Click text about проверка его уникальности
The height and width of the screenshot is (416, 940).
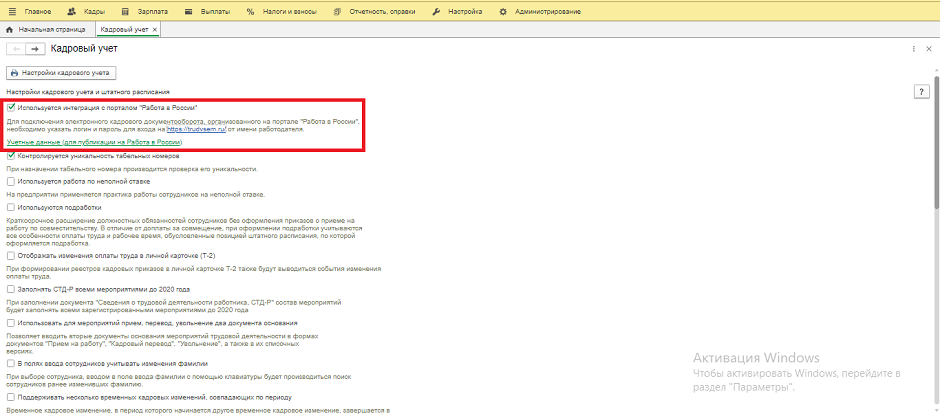132,169
